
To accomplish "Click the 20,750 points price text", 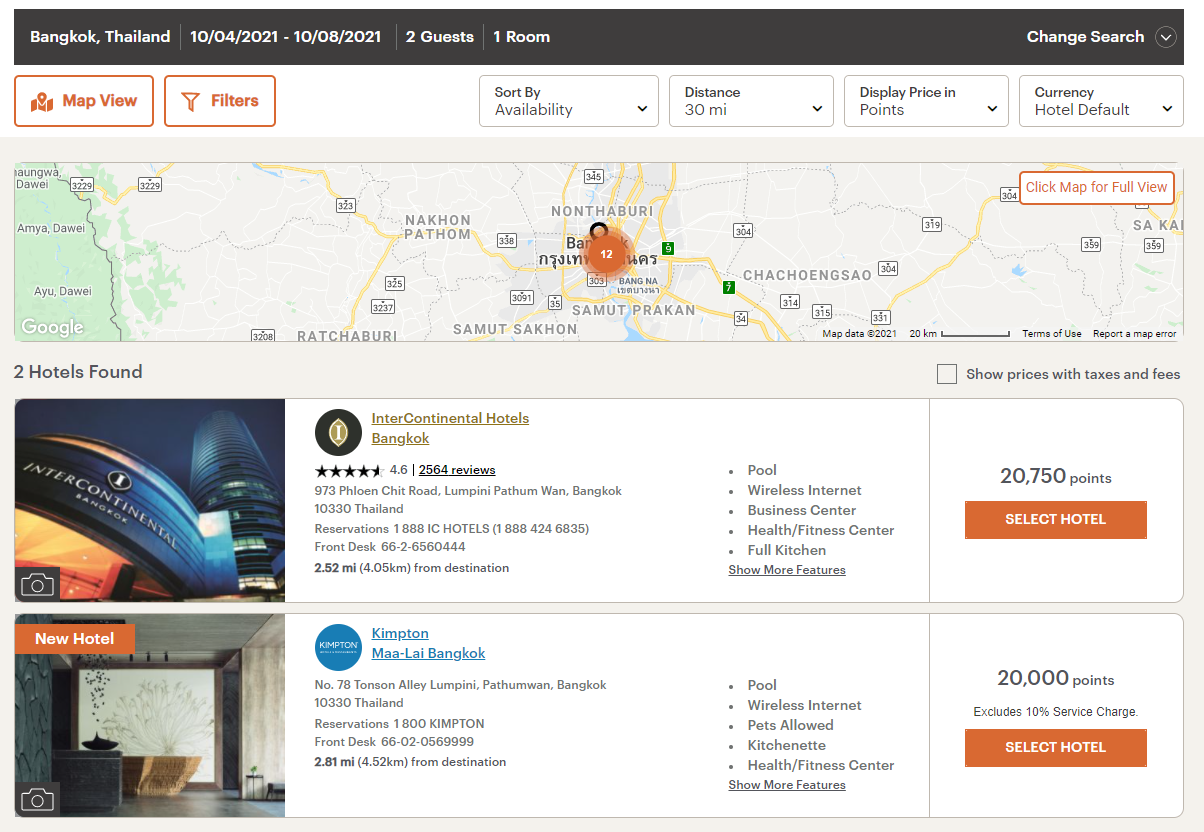I will [1056, 477].
